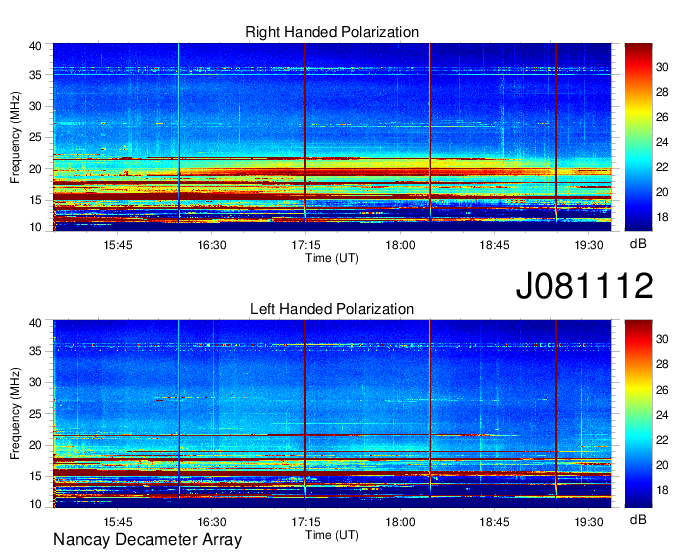680x552 pixels.
Task: Click the red vertical line at 17:15 in top plot
Action: 305,130
